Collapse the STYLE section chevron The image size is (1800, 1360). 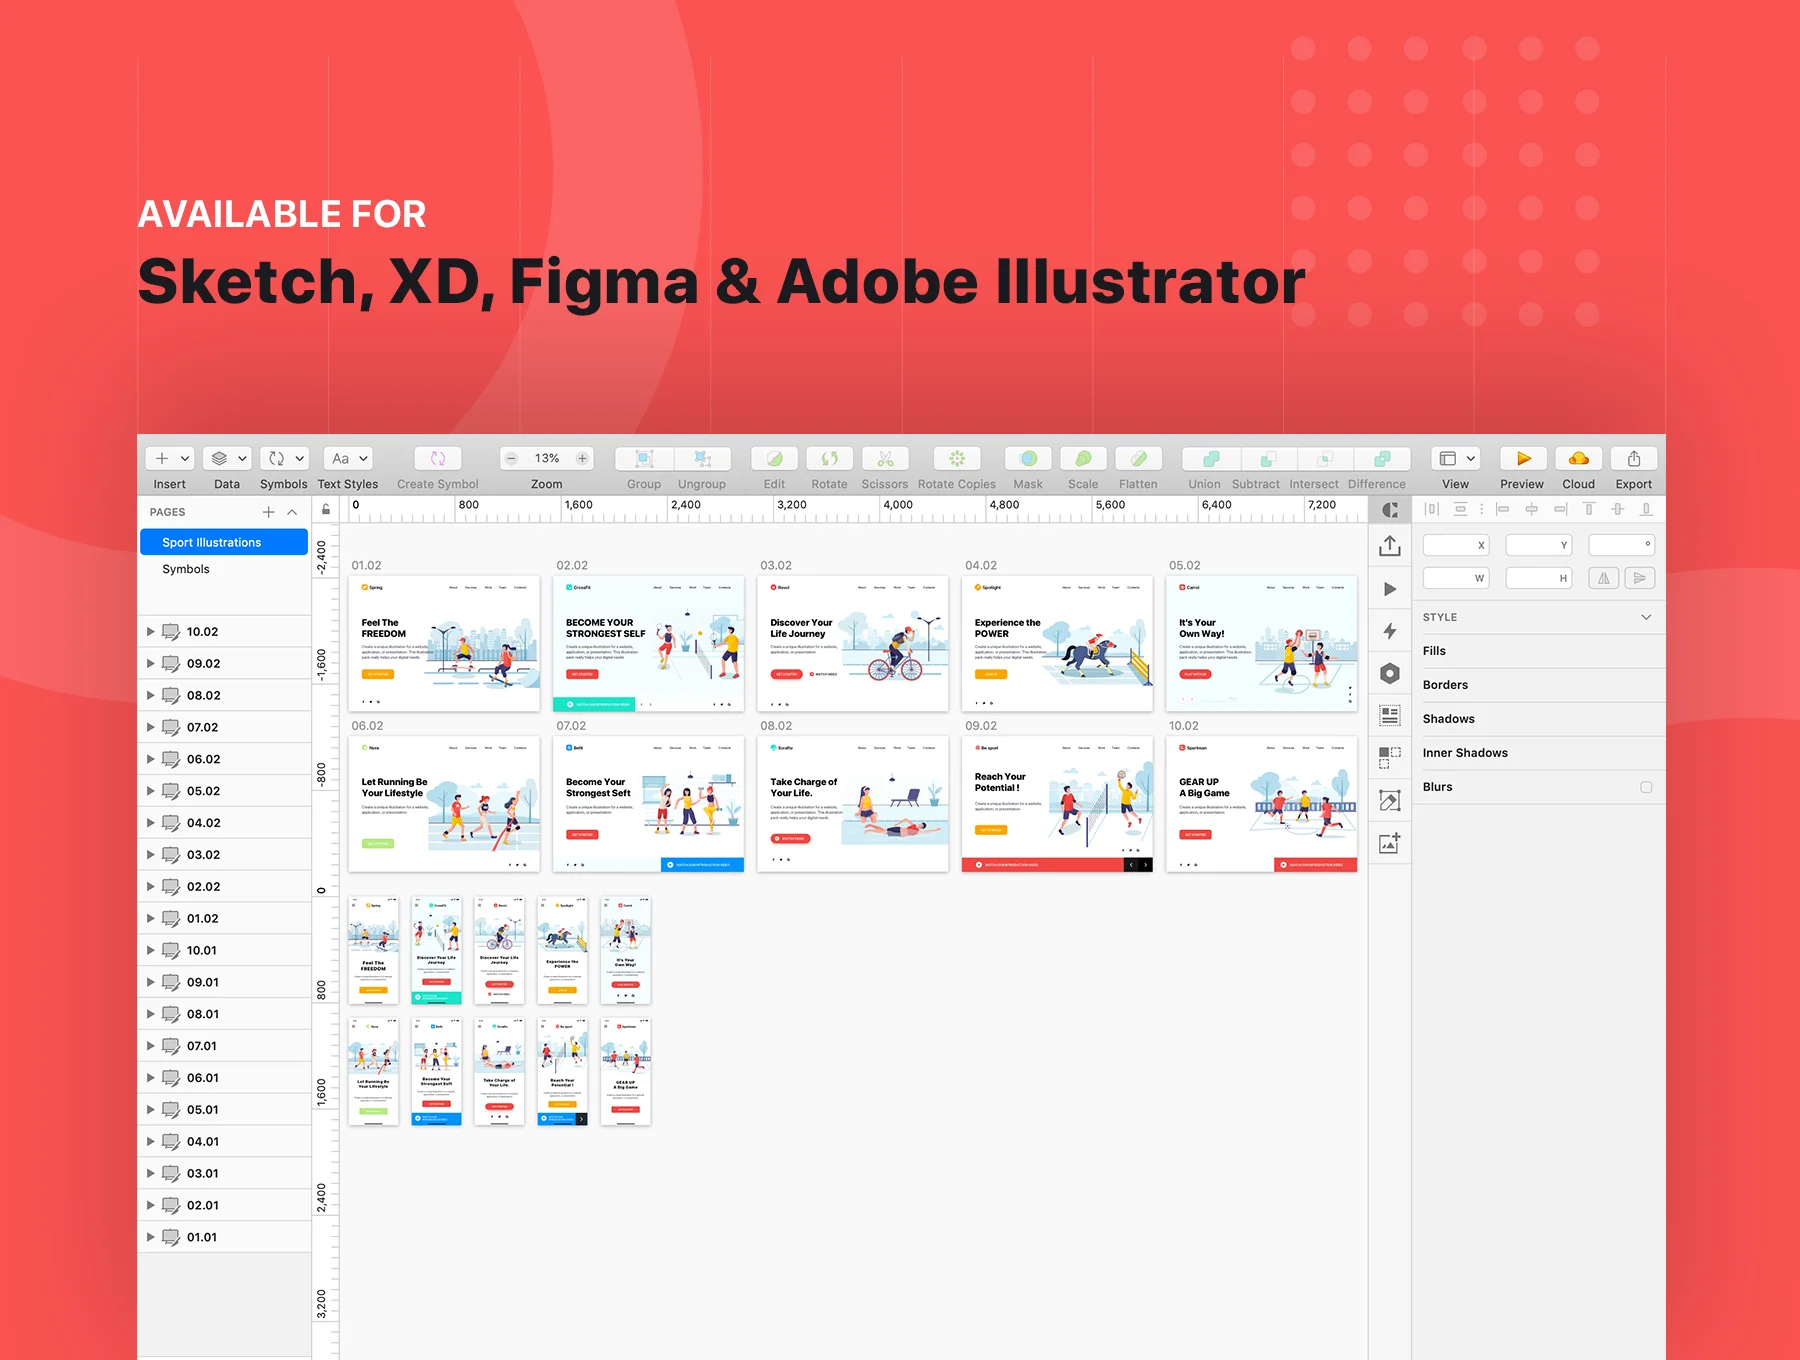coord(1646,617)
